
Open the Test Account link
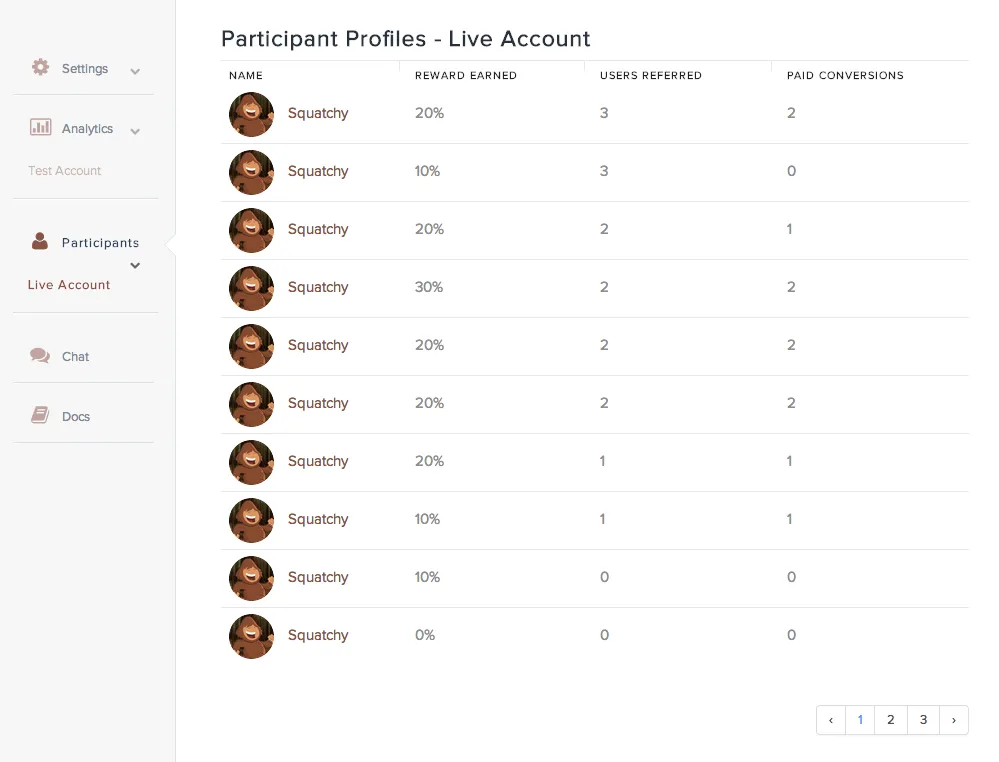(64, 171)
